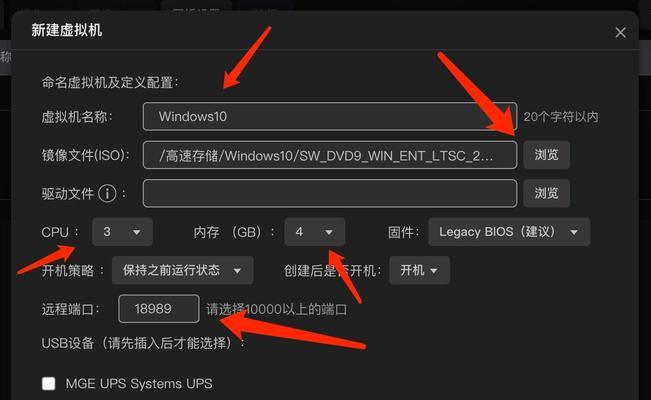Browse for the ISO image file

(x=546, y=155)
